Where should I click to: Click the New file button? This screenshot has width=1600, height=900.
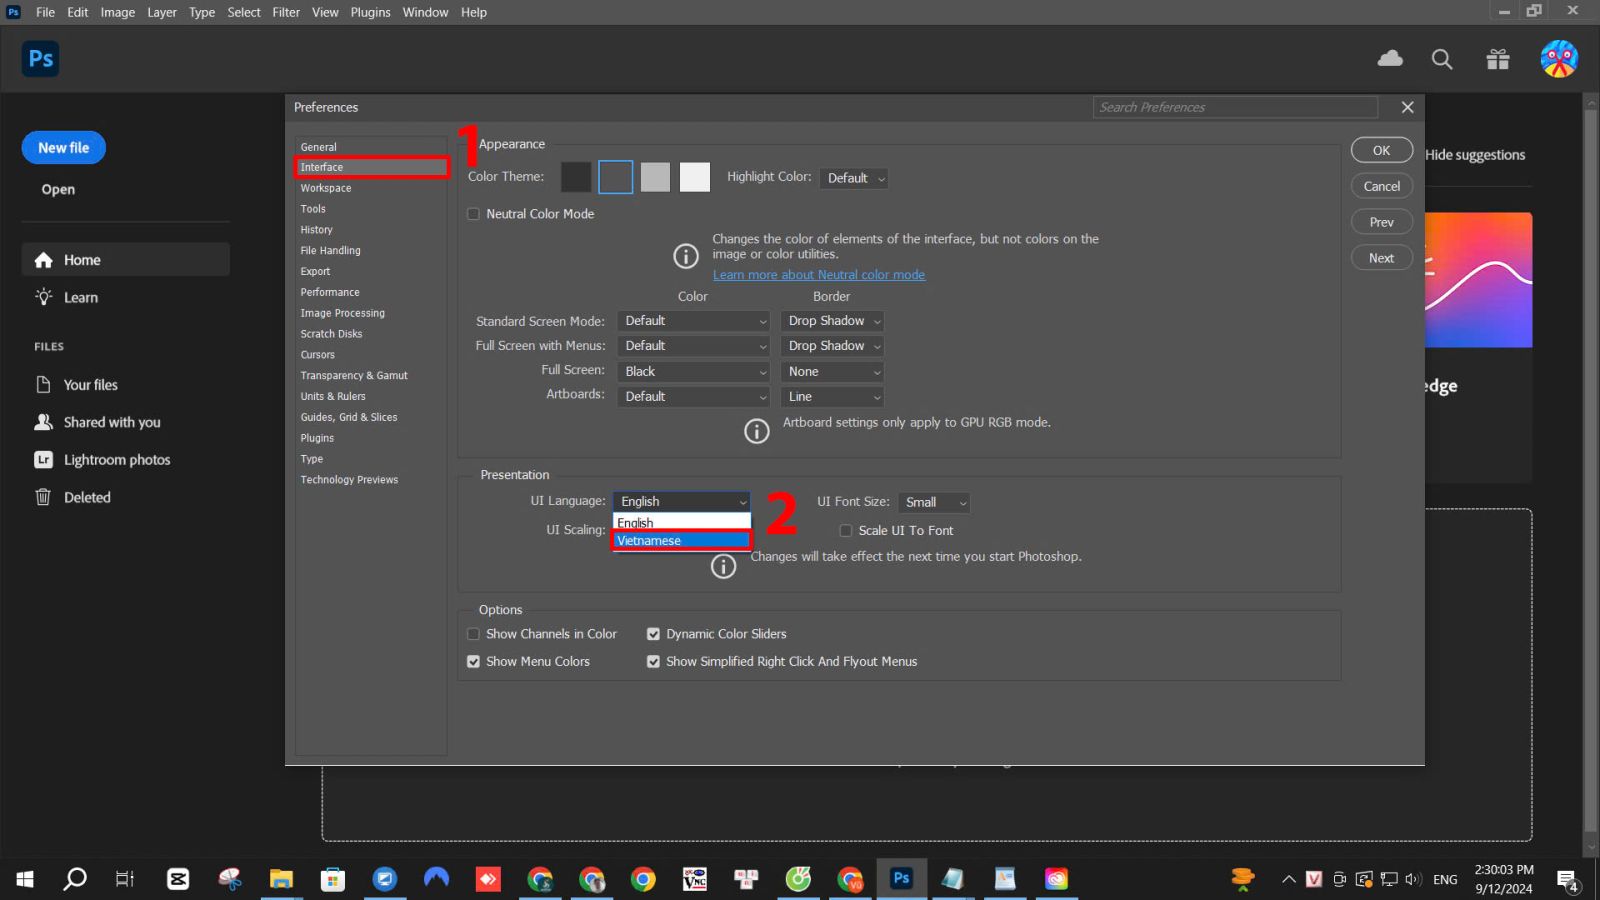[x=64, y=148]
